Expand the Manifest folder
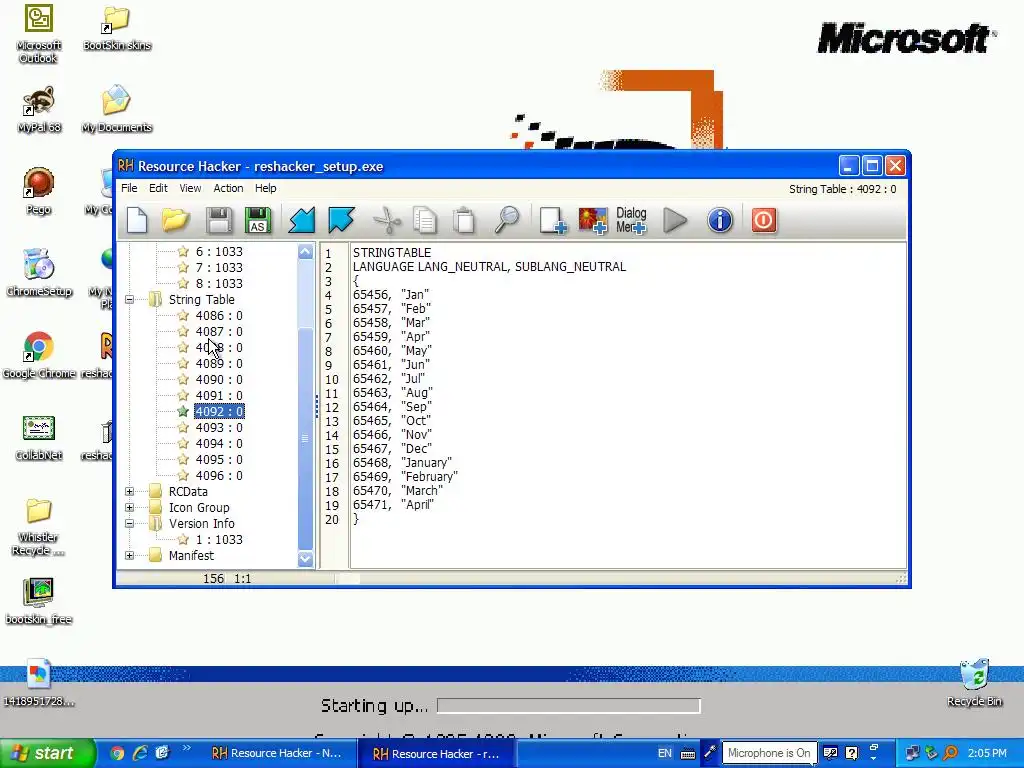1024x768 pixels. 129,556
